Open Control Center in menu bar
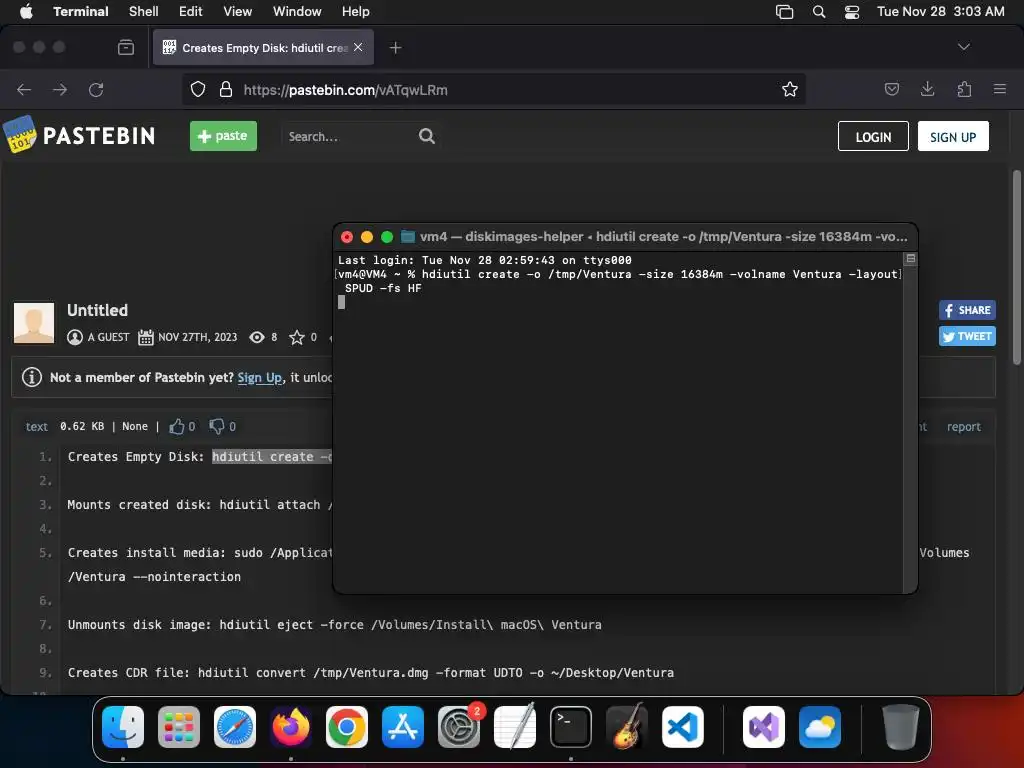The height and width of the screenshot is (768, 1024). click(x=852, y=11)
